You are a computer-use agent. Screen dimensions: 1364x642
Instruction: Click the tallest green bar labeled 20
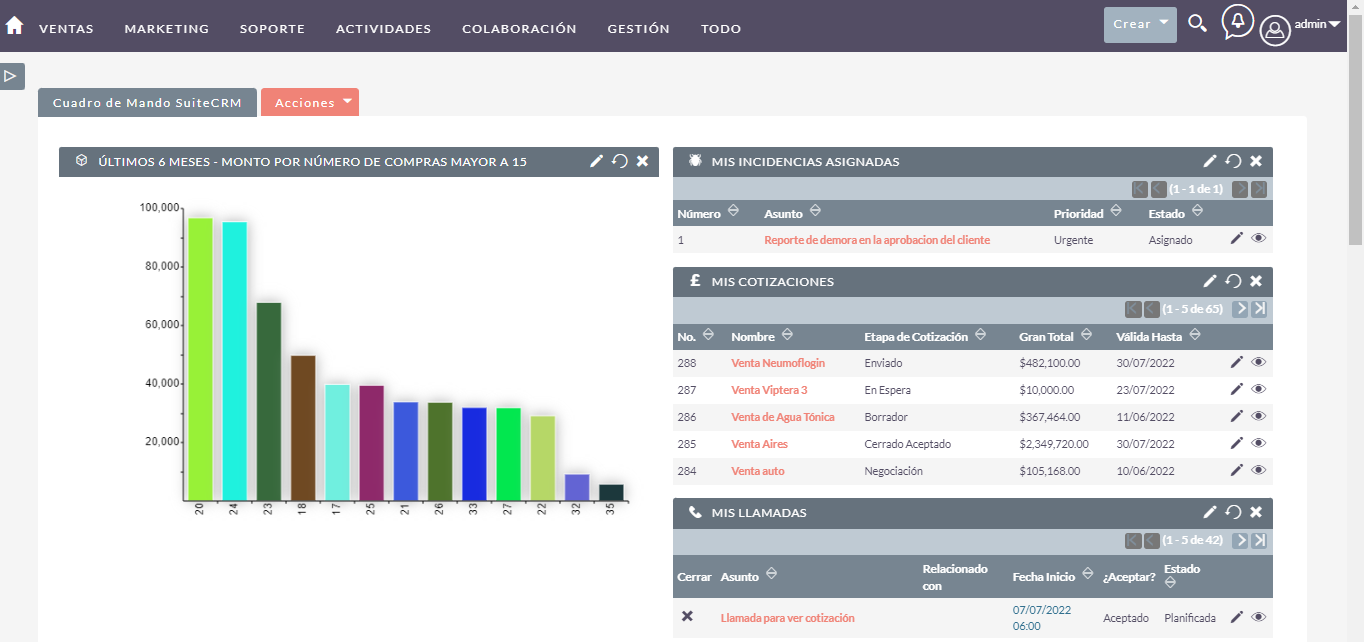click(200, 358)
